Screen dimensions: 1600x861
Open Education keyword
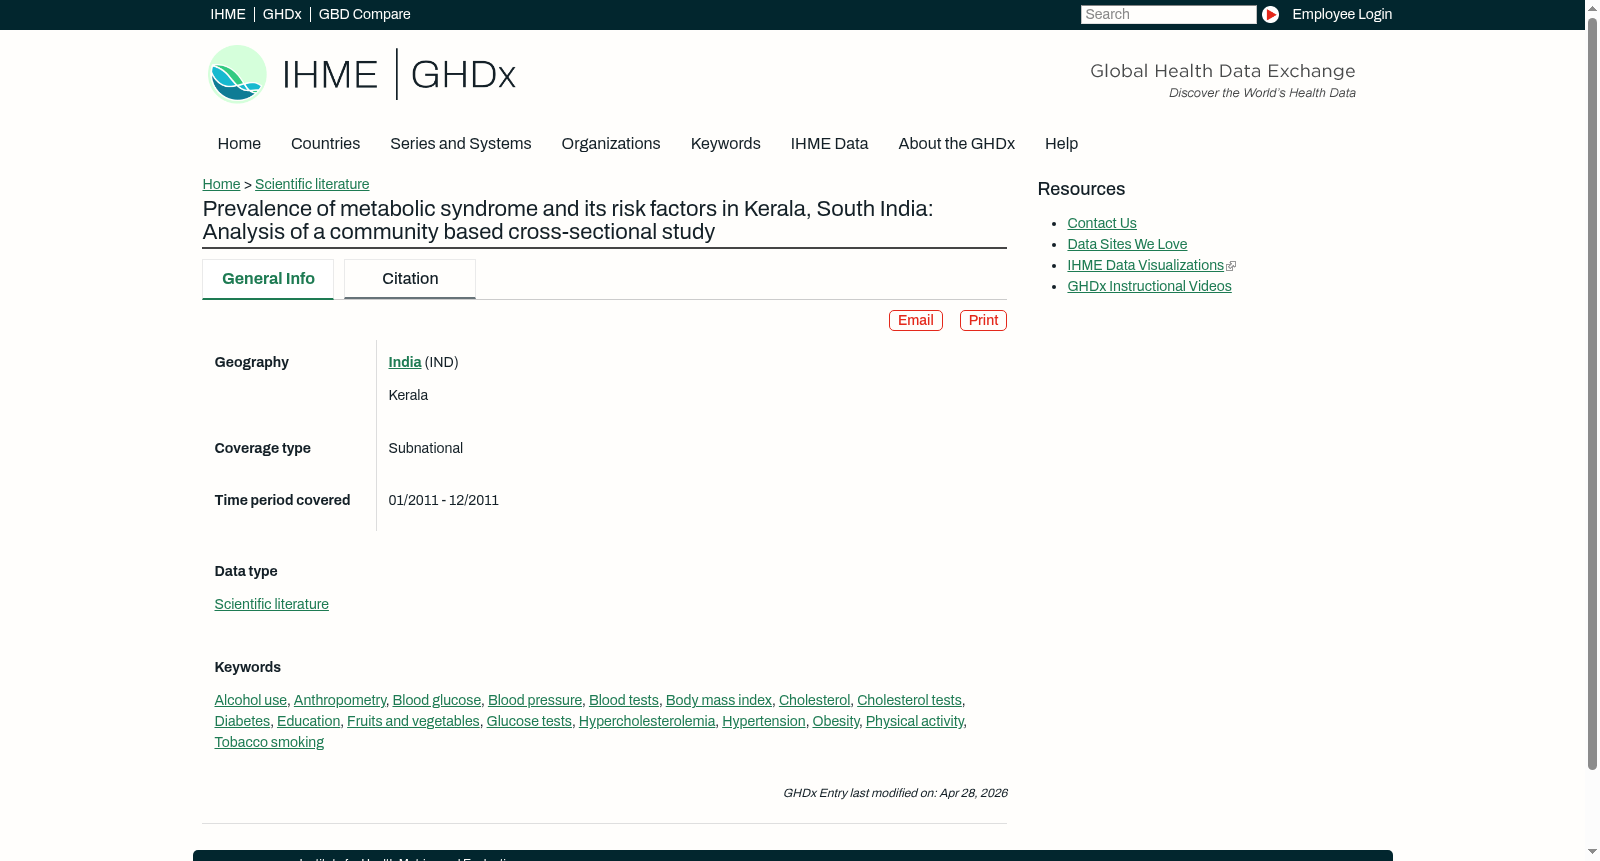click(x=309, y=721)
